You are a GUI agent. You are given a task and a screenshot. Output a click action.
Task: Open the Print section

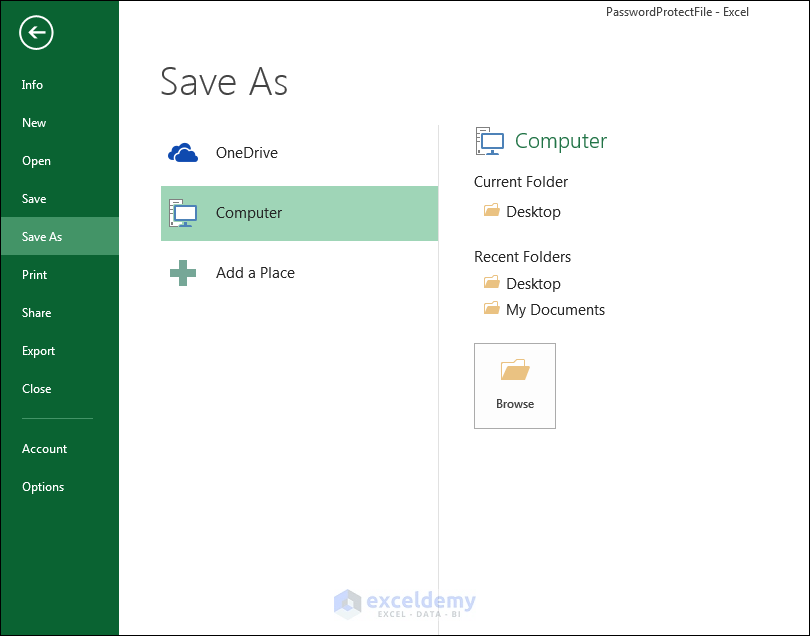33,274
